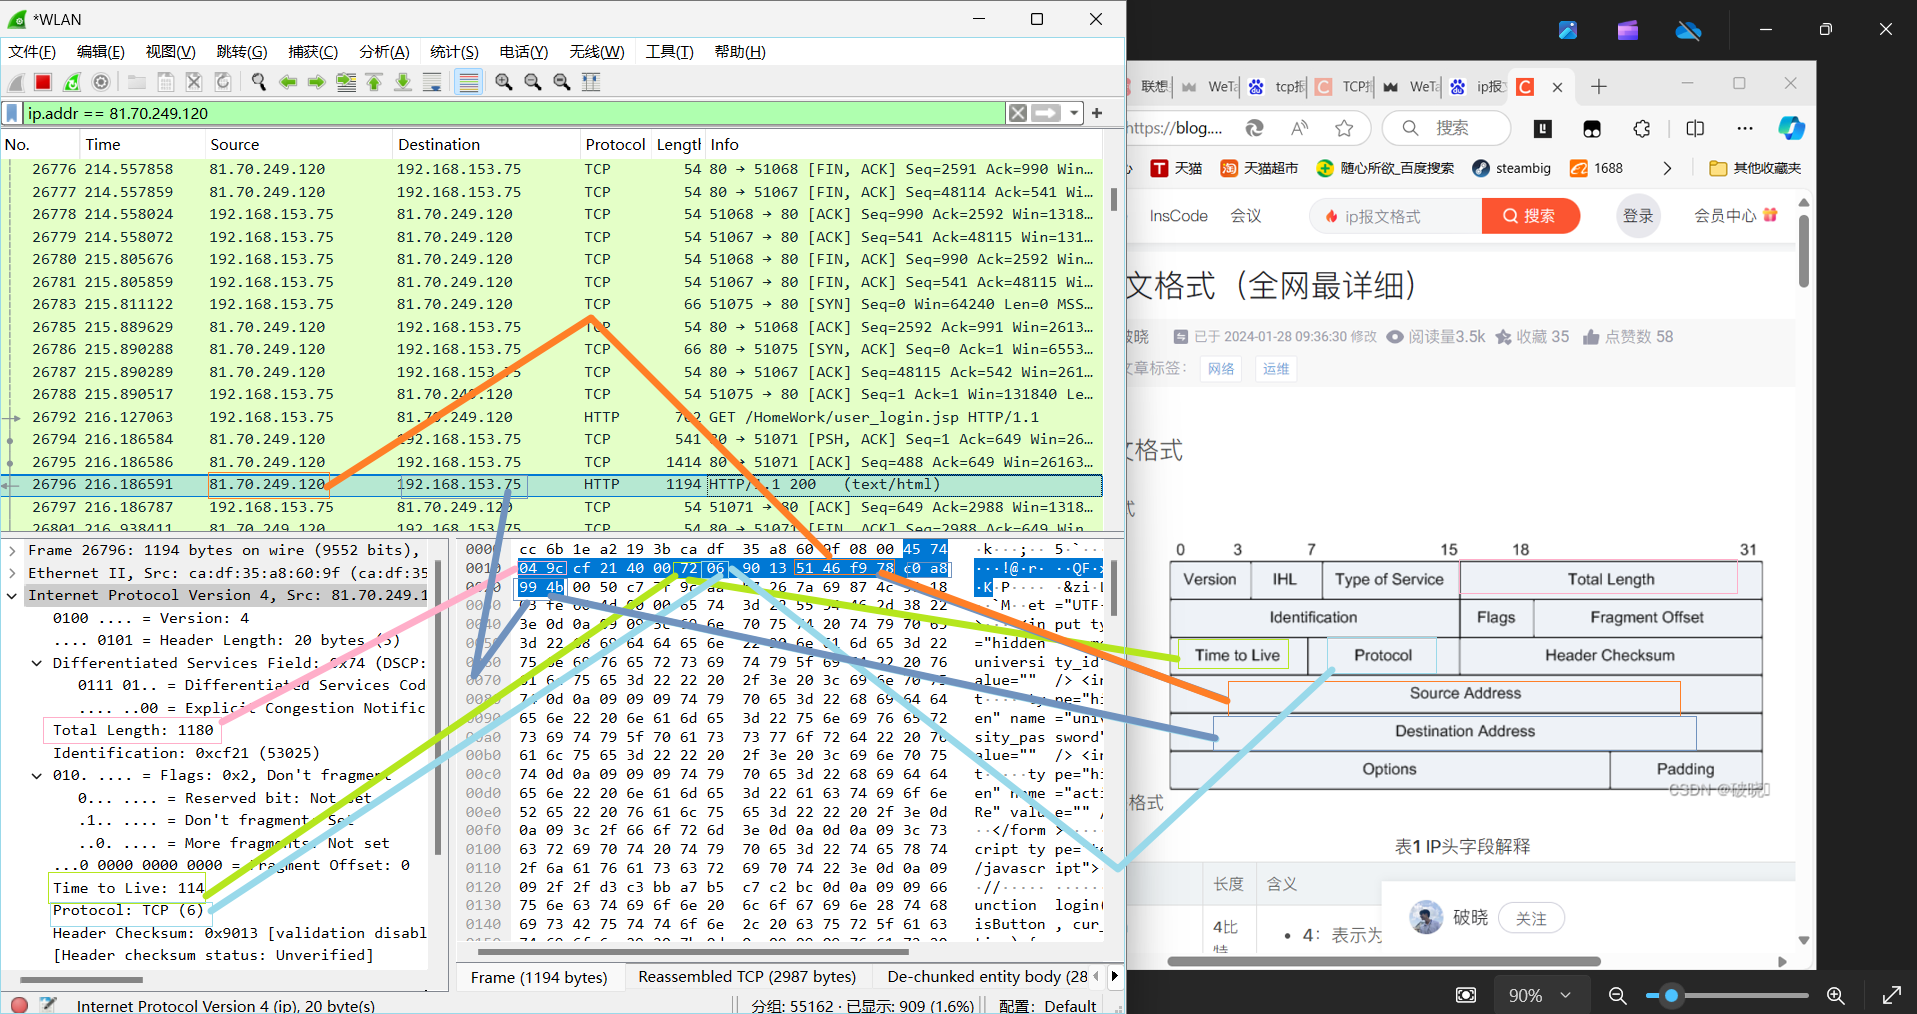This screenshot has height=1014, width=1917.
Task: Switch to De-chunked entity body tab
Action: point(987,977)
